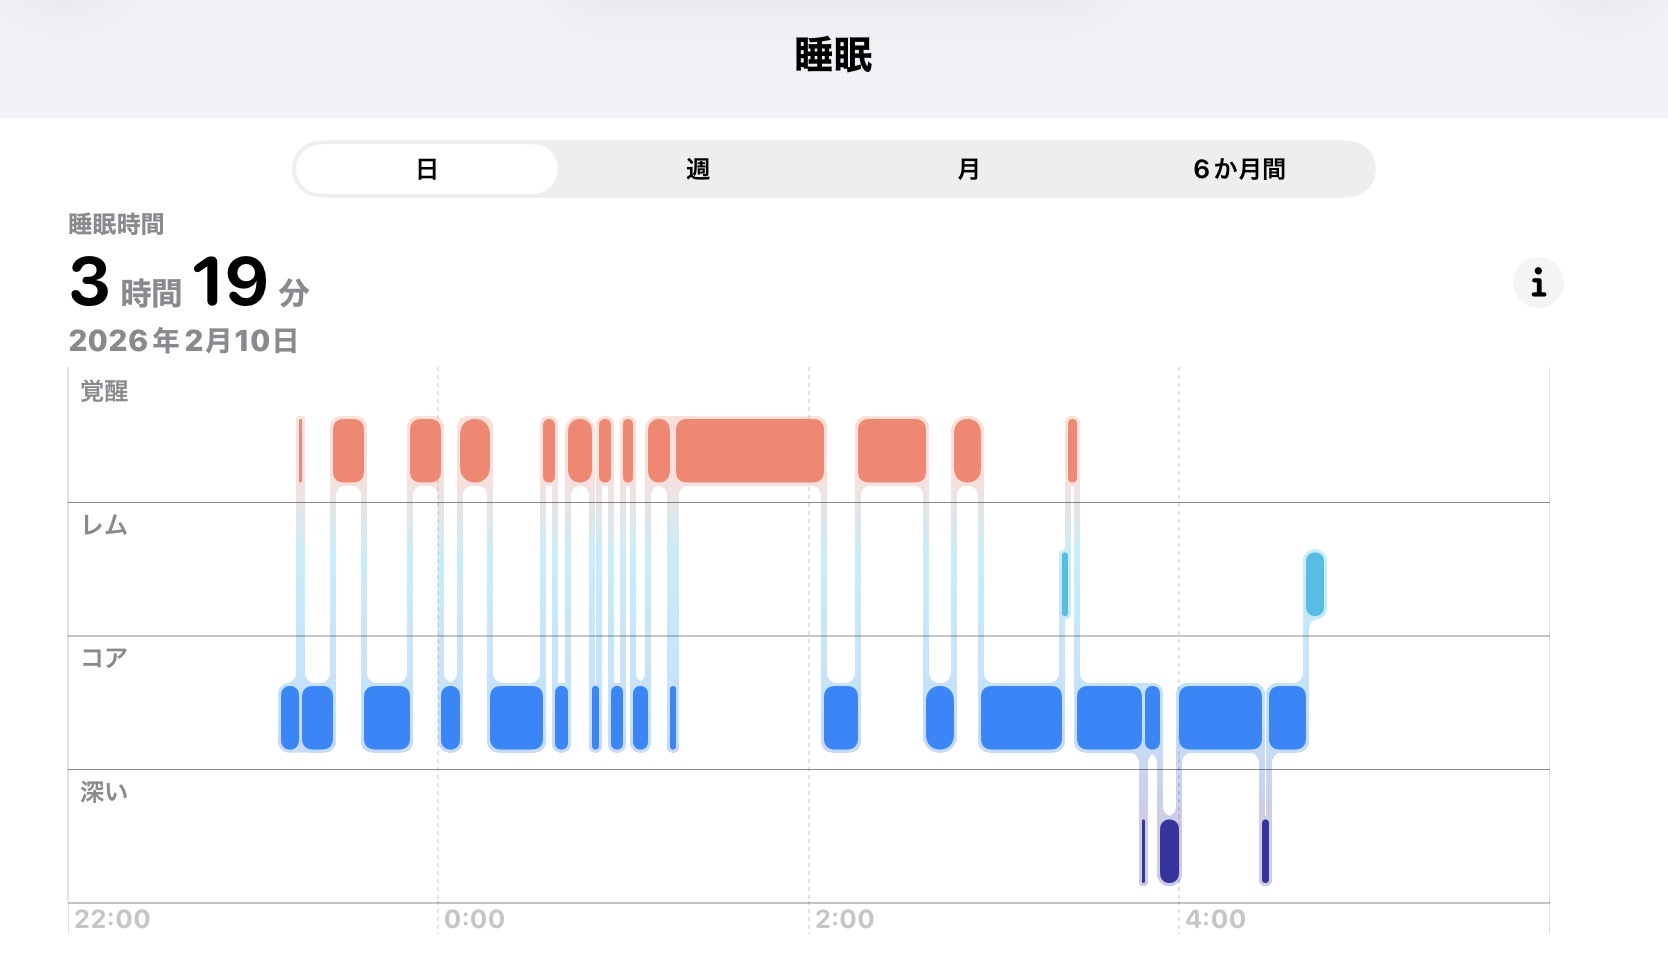The height and width of the screenshot is (971, 1668).
Task: Tap the deep sleep segment after 4:00
Action: [x=1265, y=850]
